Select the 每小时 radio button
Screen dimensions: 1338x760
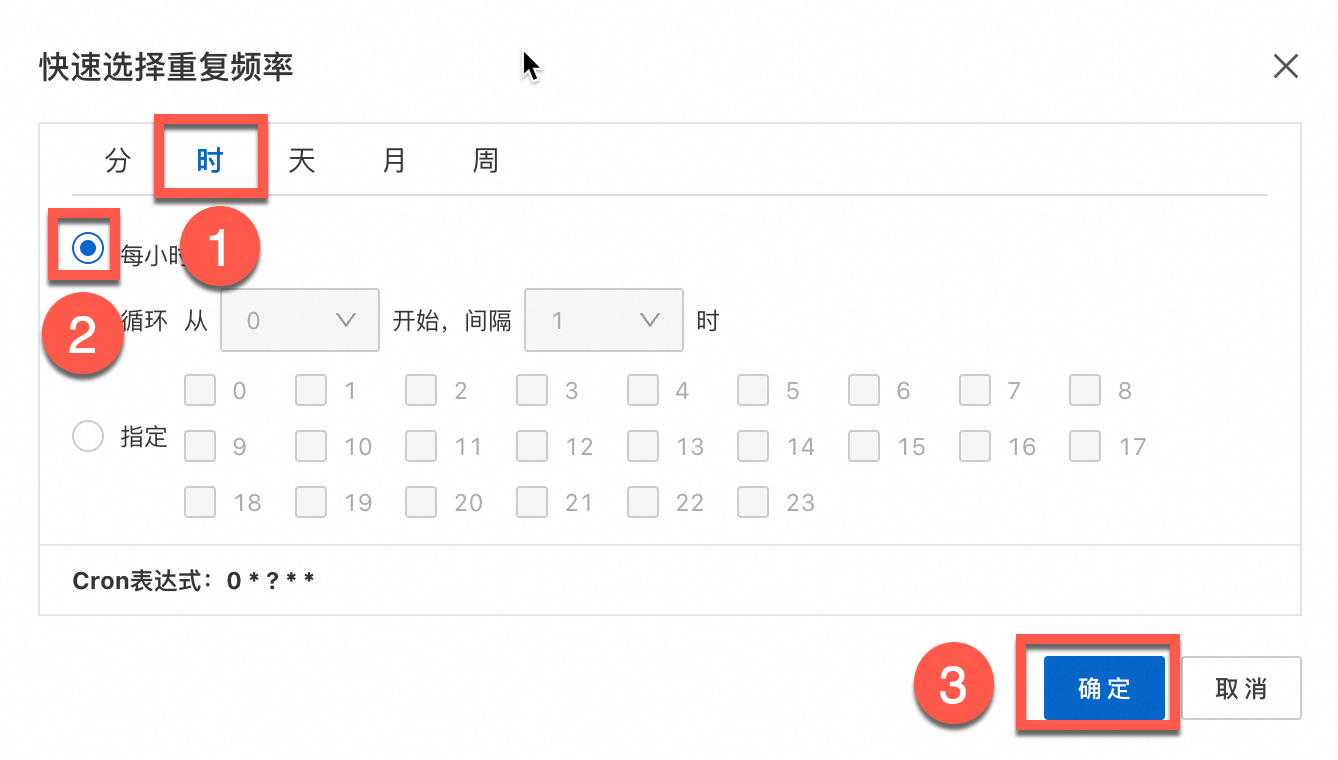pyautogui.click(x=89, y=248)
